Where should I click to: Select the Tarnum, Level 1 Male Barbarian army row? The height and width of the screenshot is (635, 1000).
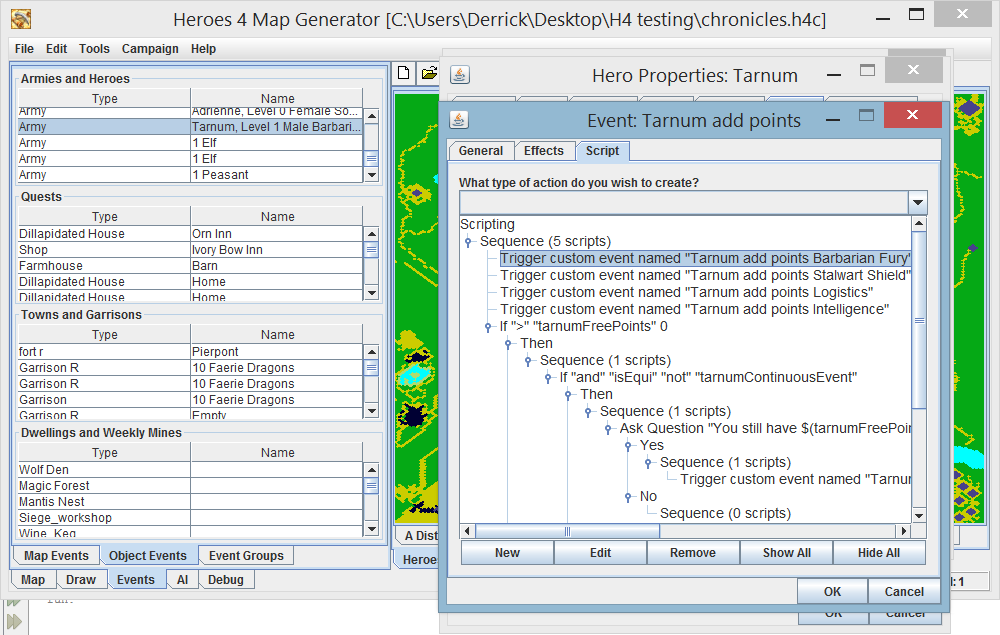190,127
